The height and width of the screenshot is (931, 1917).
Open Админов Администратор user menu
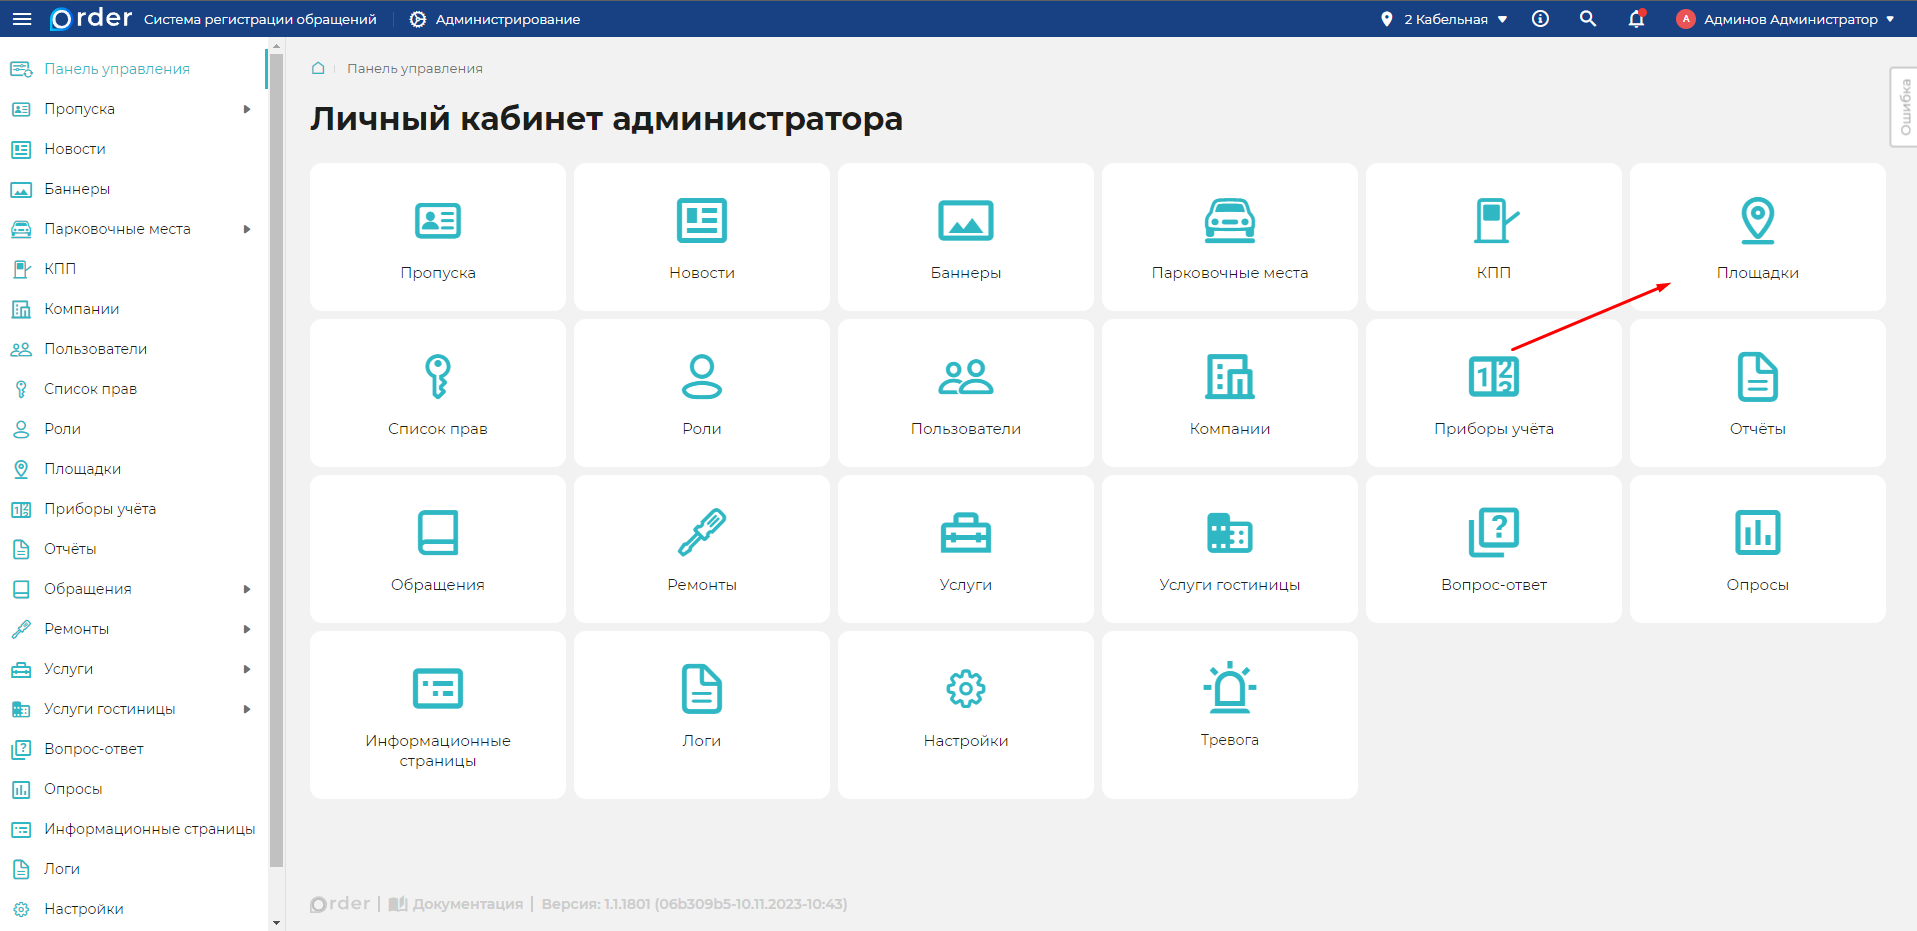(1785, 19)
